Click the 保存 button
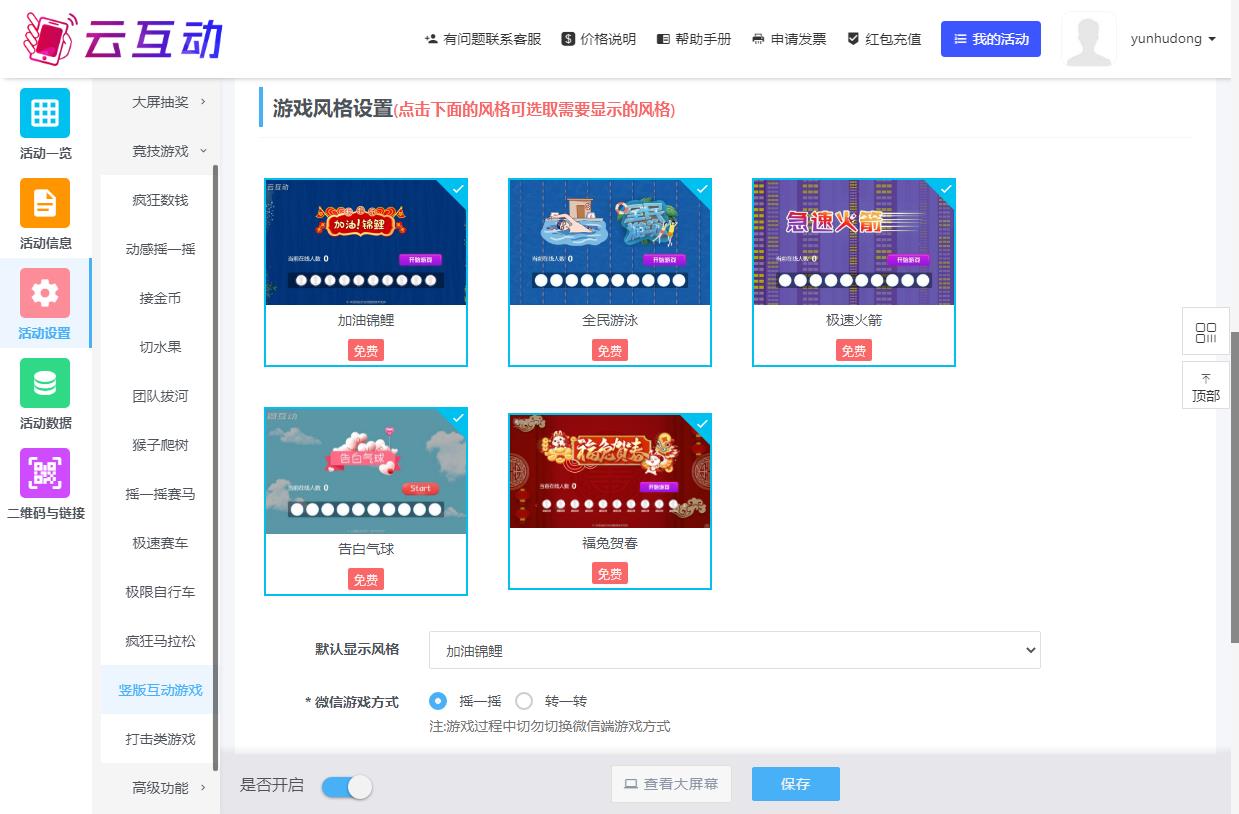This screenshot has height=814, width=1239. (795, 785)
